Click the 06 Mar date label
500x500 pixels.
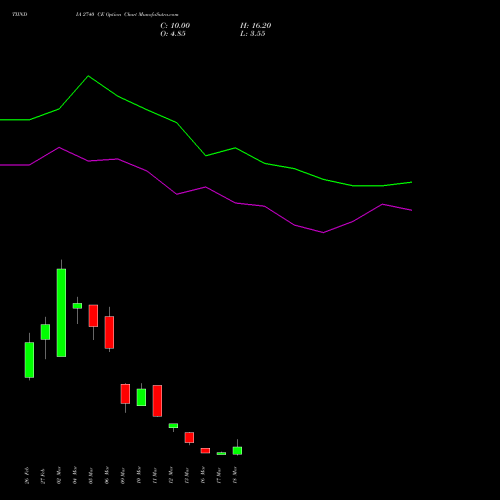107,476
